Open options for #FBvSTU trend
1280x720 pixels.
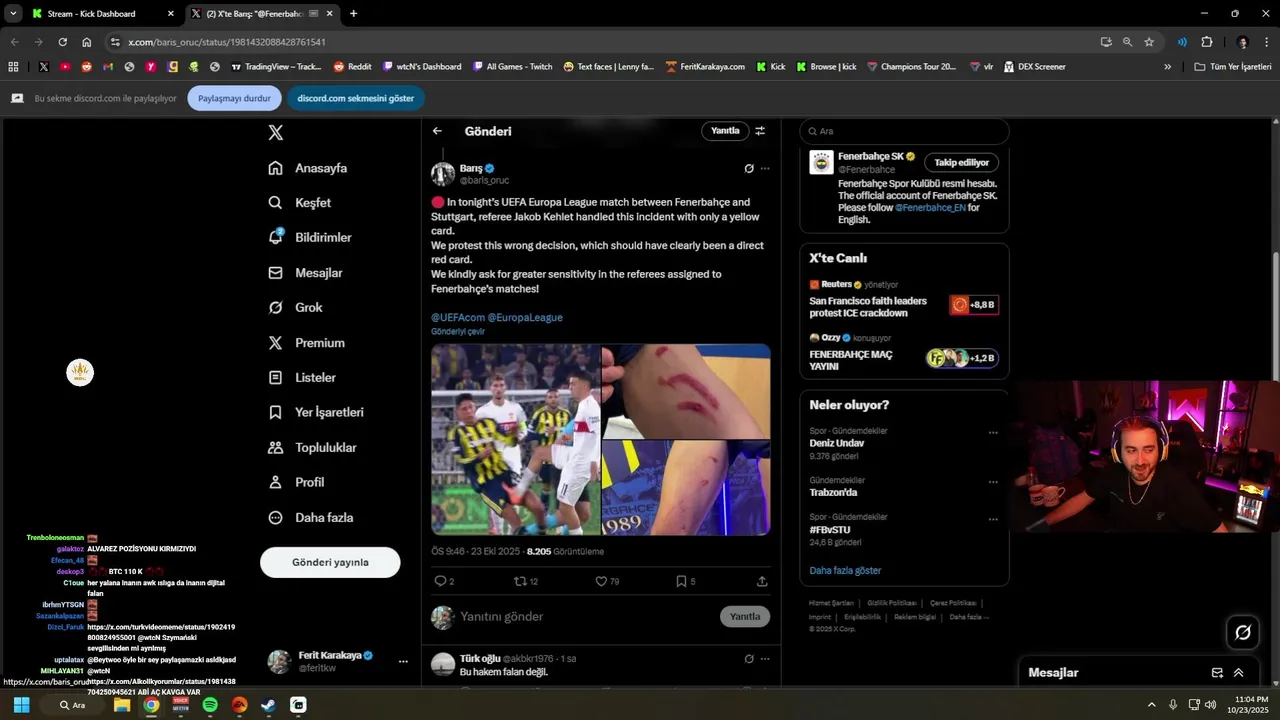pos(993,519)
